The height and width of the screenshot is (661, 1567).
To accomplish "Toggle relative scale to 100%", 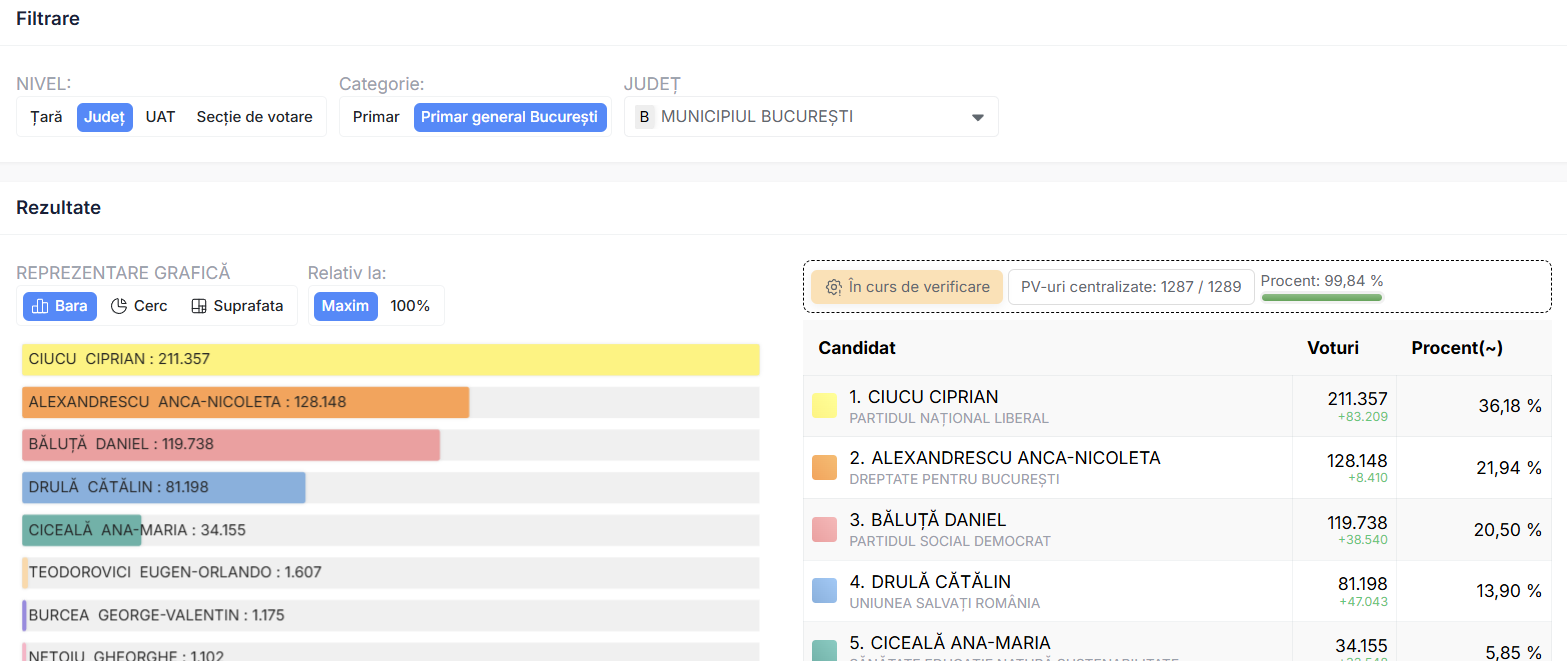I will [x=410, y=306].
